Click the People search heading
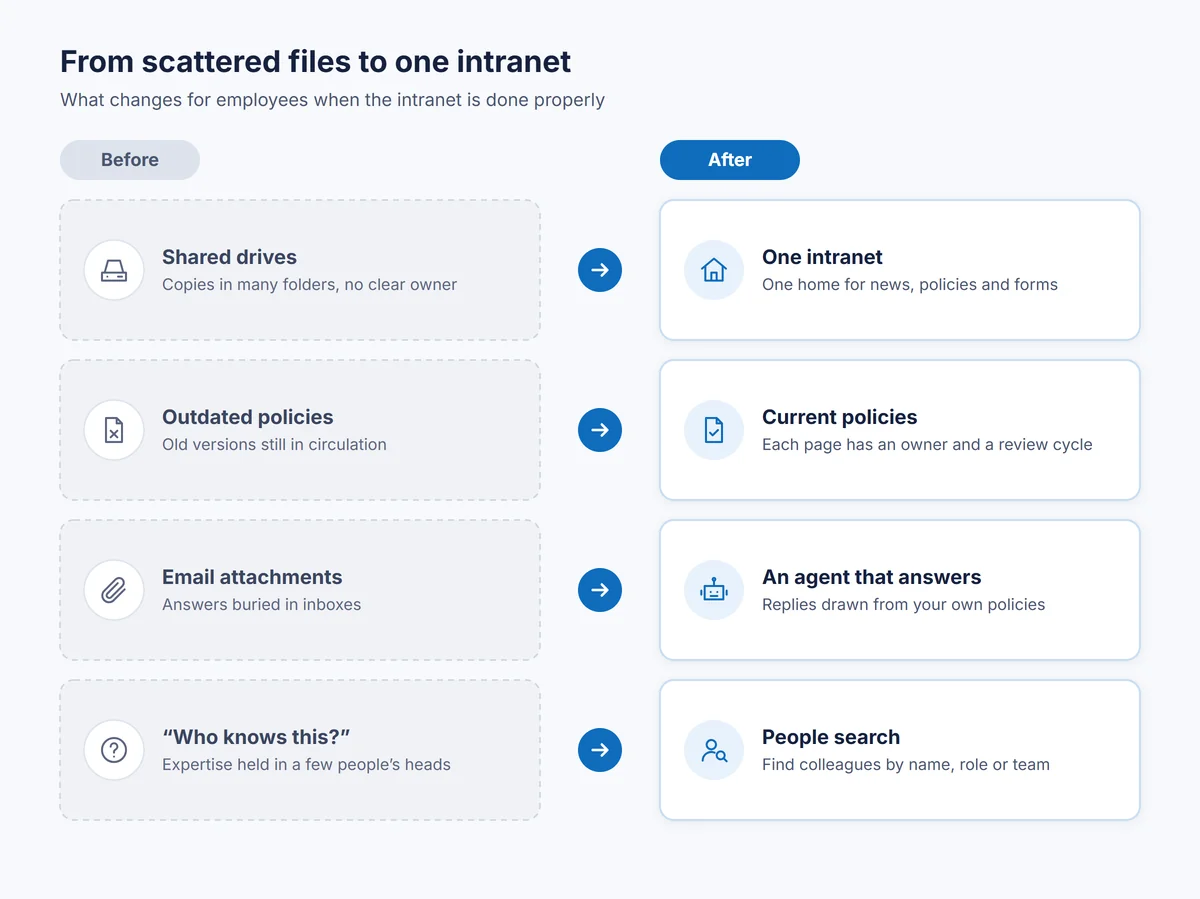Screen dimensions: 1200x899 831,737
